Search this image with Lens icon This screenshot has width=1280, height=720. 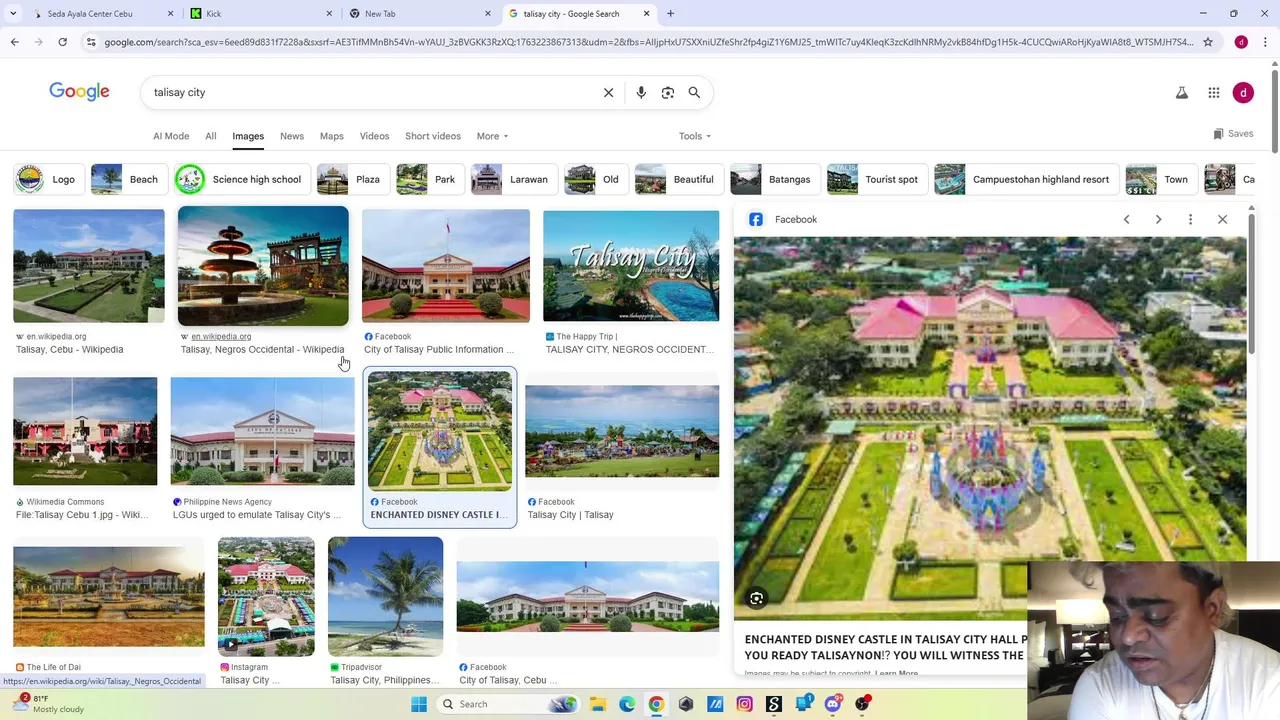(757, 598)
